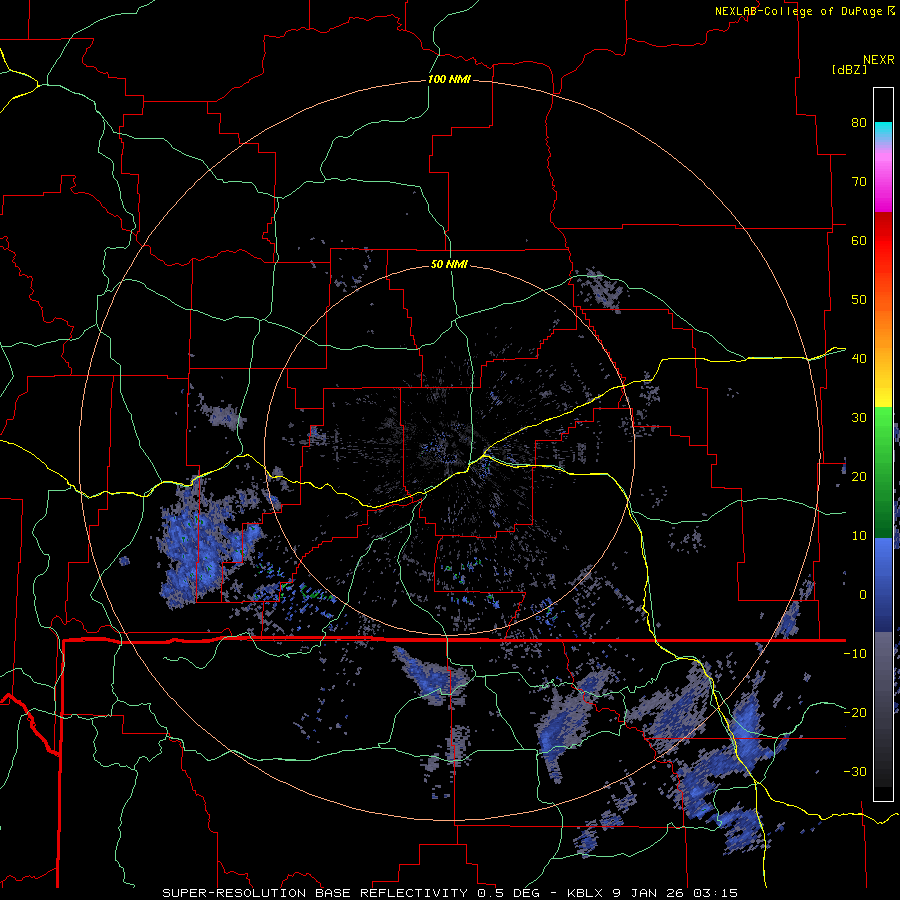Click the 70 dBZ scale value
Viewport: 900px width, 900px height.
click(859, 181)
